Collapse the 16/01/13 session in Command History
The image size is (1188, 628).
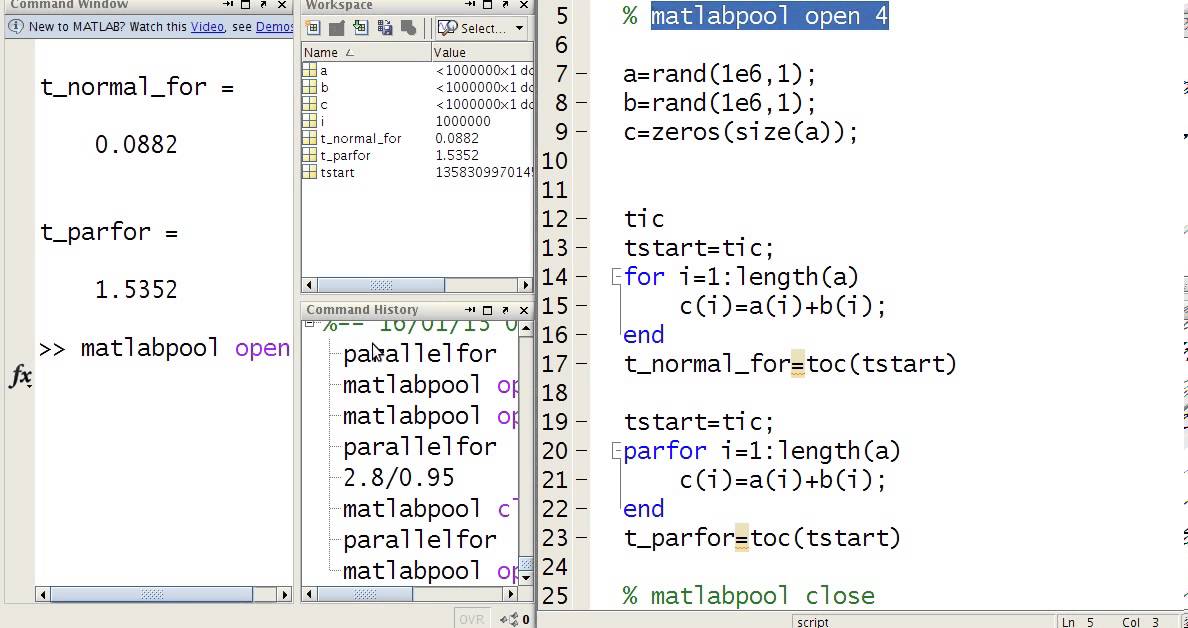pos(310,323)
